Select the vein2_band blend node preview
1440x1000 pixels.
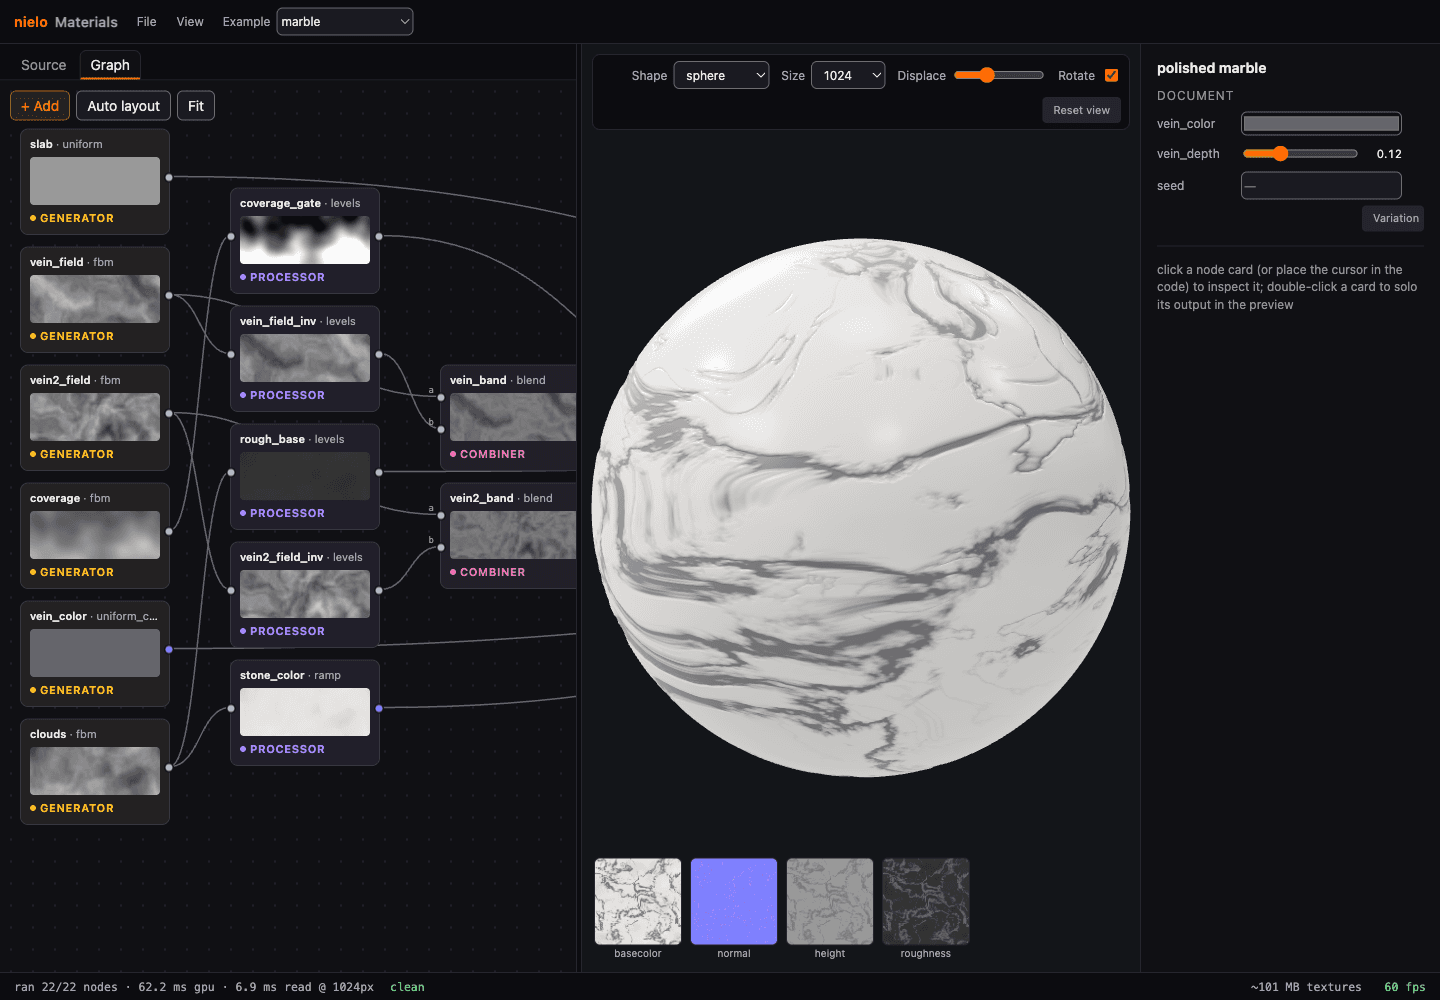pos(513,535)
